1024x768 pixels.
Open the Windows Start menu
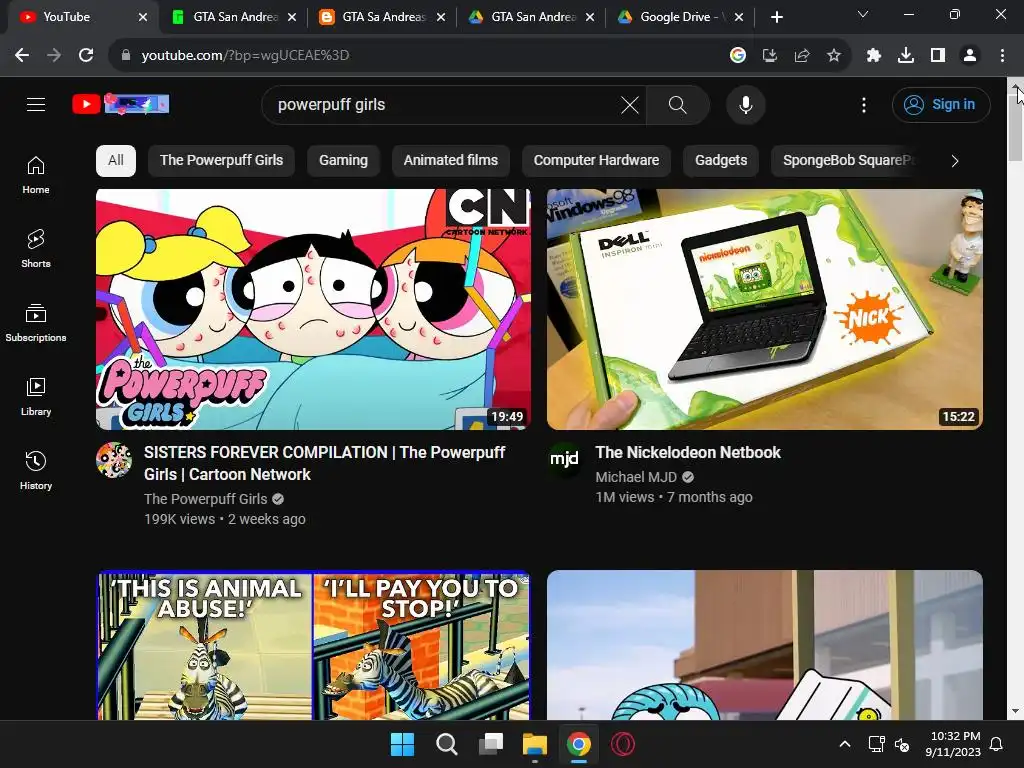pos(402,744)
